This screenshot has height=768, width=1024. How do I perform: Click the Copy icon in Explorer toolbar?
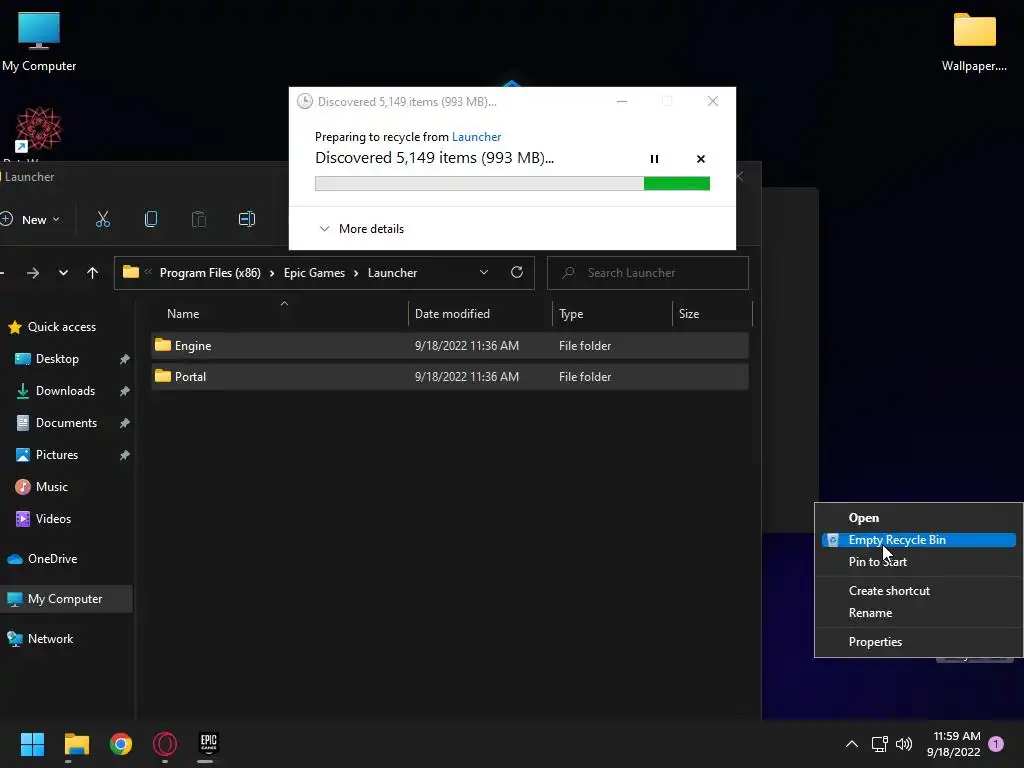point(151,219)
